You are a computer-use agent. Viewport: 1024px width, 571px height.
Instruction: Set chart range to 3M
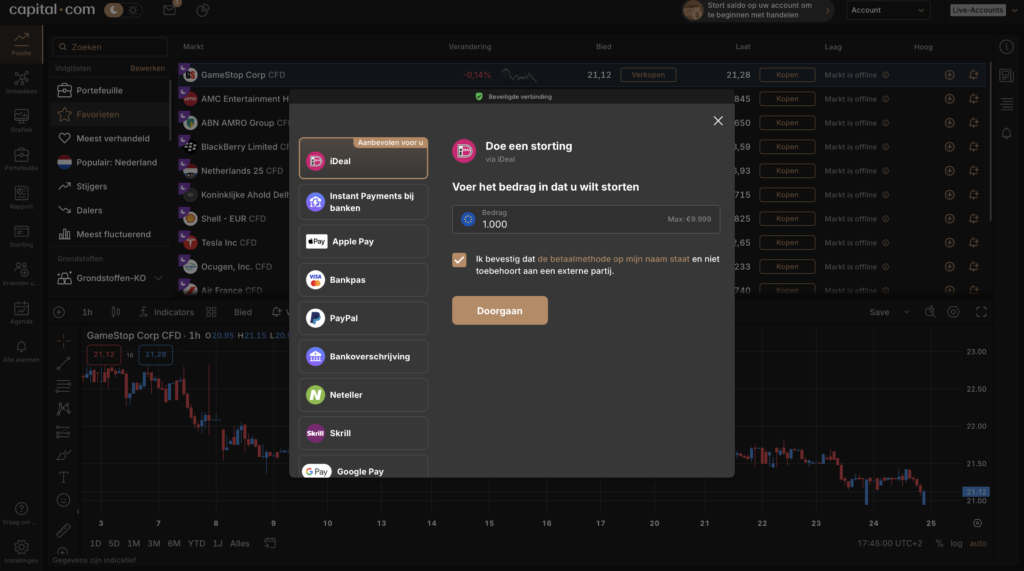click(153, 544)
